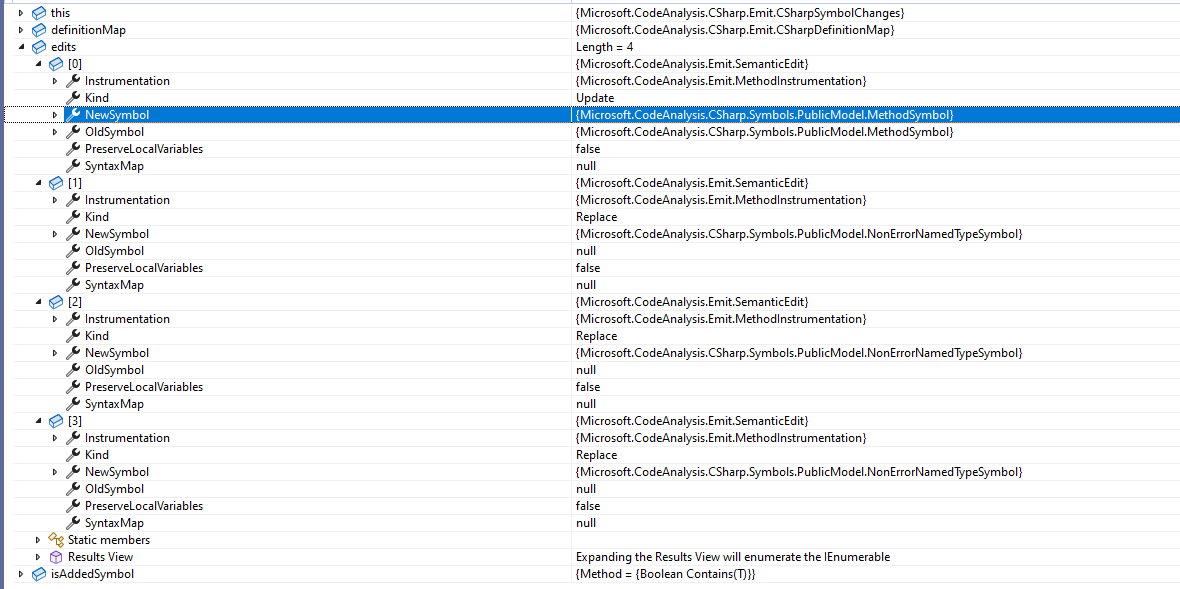1180x589 pixels.
Task: Click the object icon beside isAddedSymbol
Action: [x=39, y=573]
